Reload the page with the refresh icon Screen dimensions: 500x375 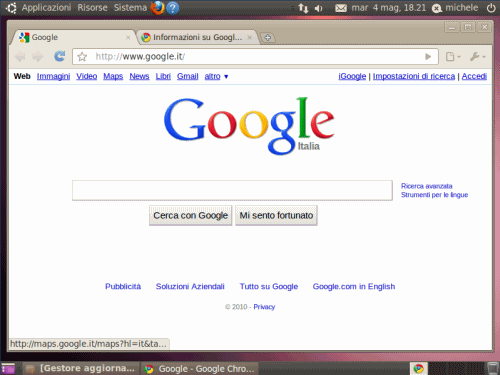point(60,56)
